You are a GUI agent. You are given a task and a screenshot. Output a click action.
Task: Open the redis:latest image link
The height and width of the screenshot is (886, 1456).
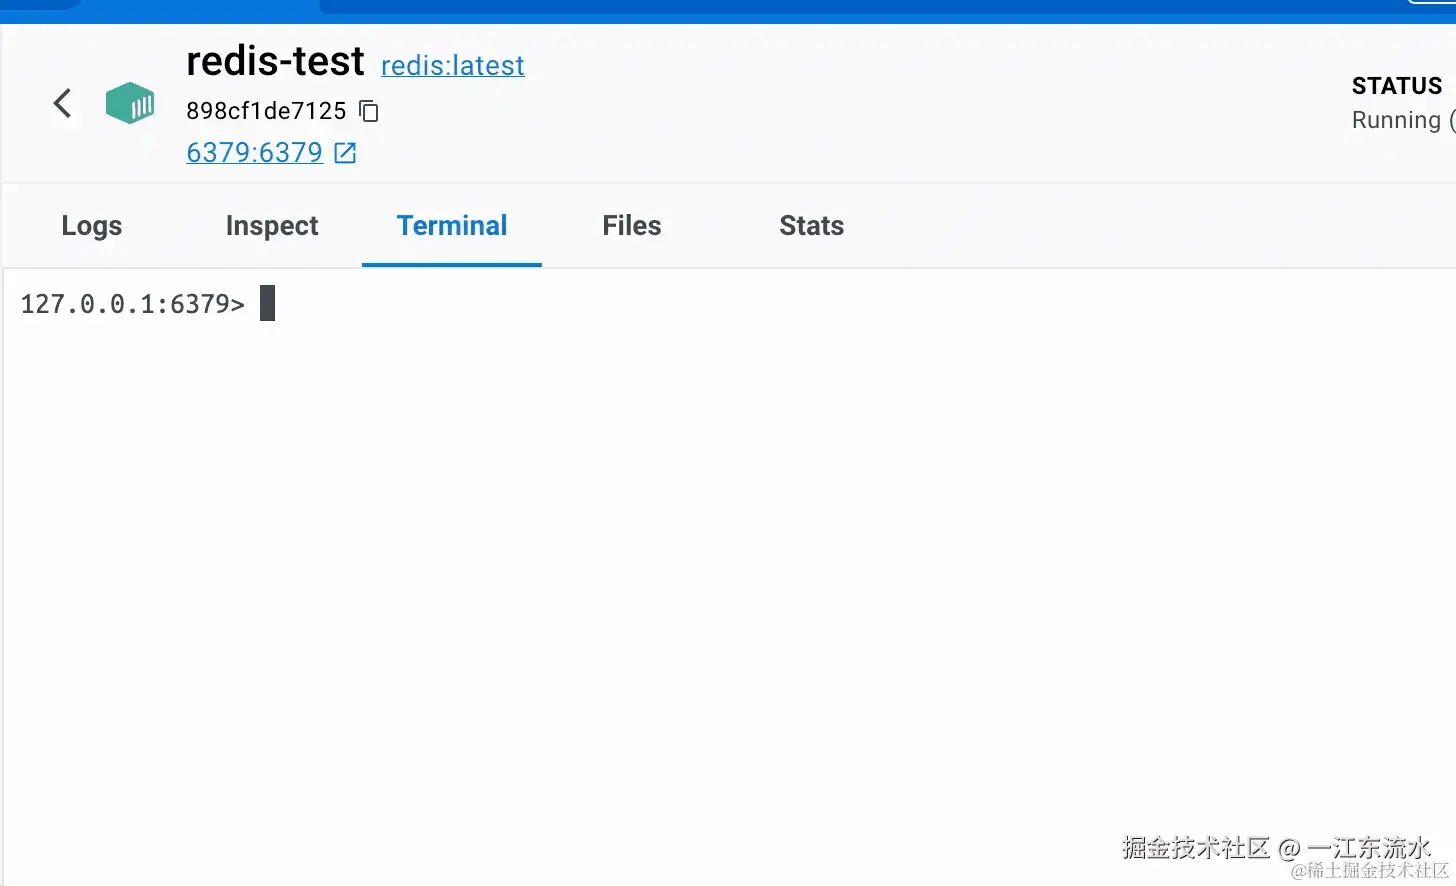tap(452, 66)
